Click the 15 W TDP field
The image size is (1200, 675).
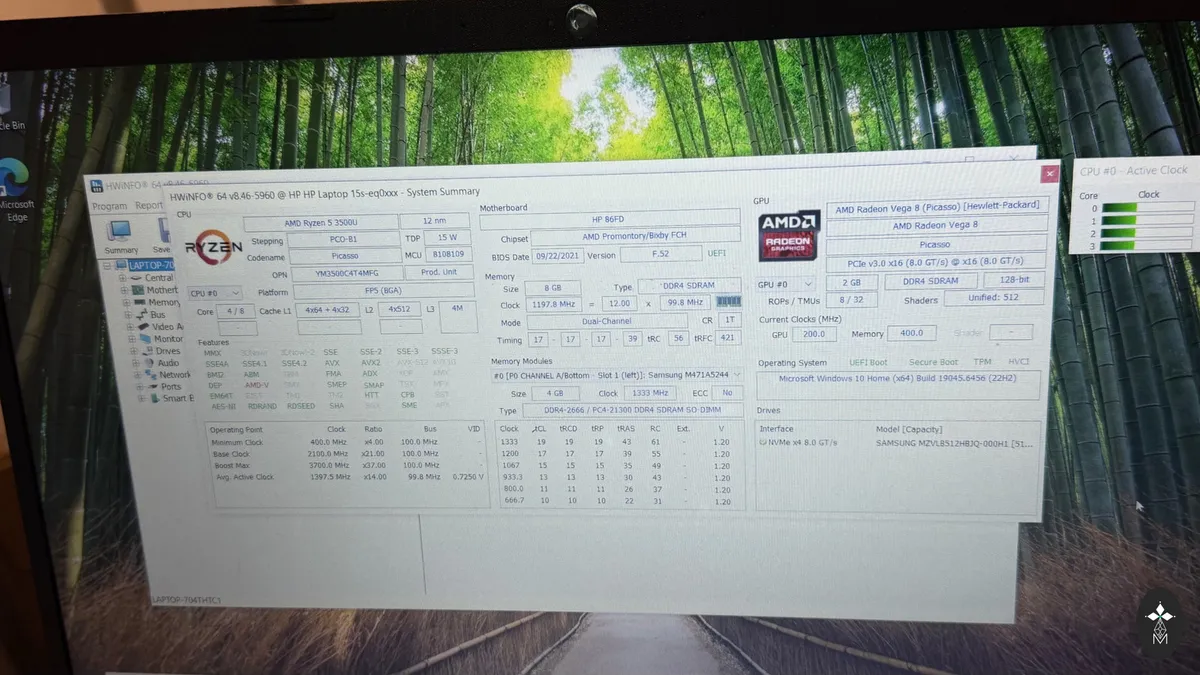pos(447,238)
